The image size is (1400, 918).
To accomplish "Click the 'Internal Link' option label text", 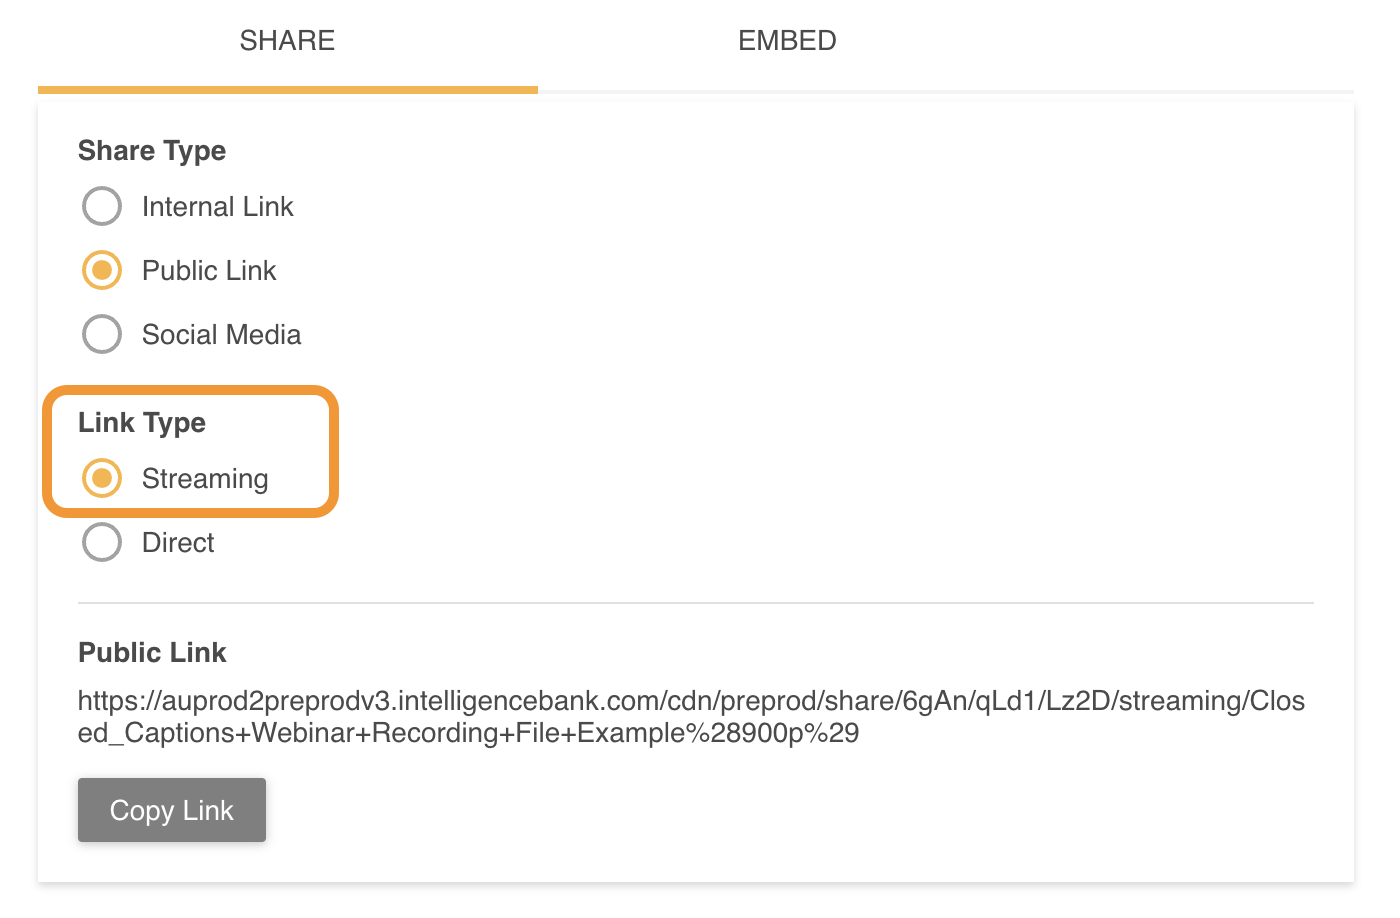I will click(x=218, y=207).
